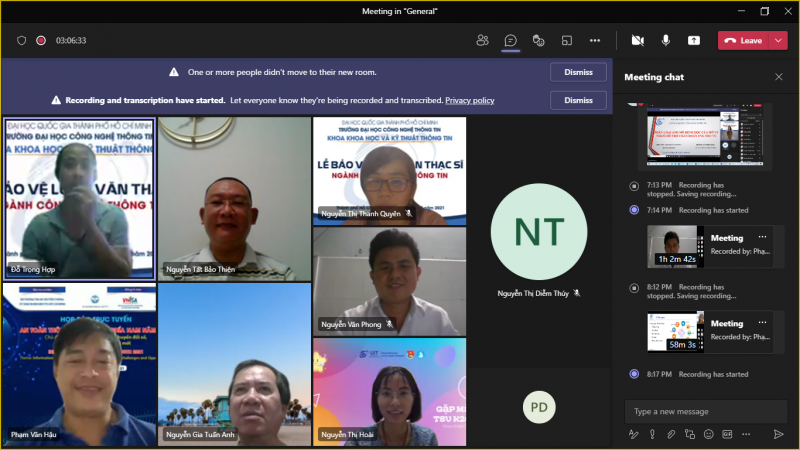Open the message format icon

pyautogui.click(x=633, y=434)
